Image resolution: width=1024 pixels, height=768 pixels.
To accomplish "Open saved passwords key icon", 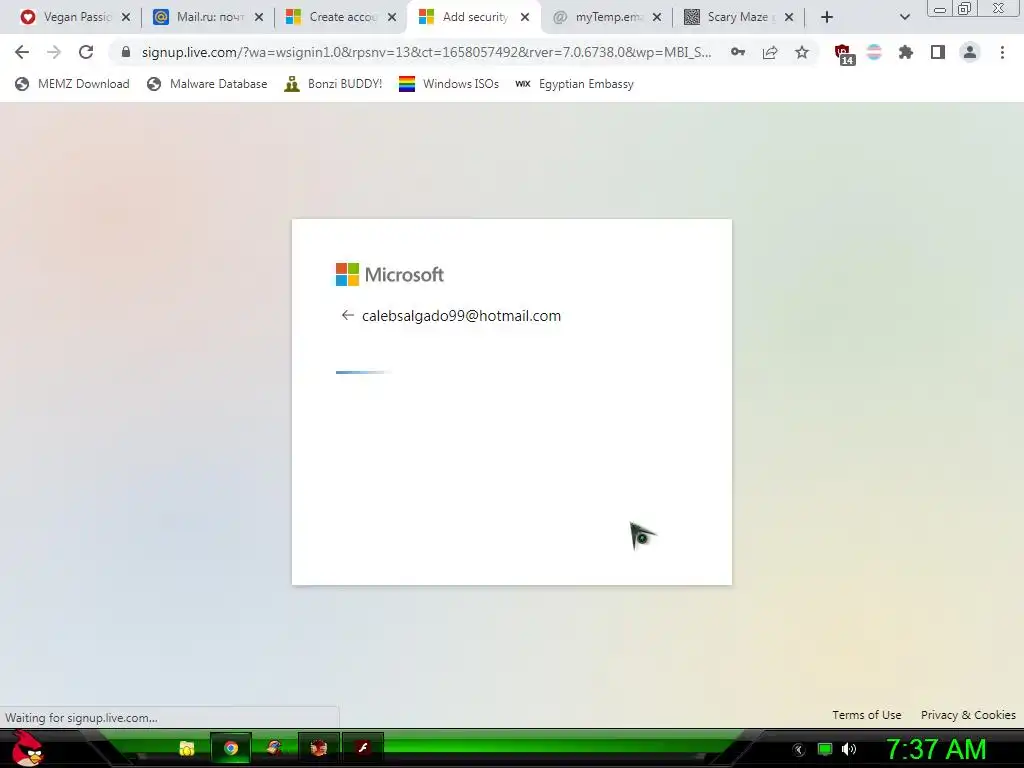I will point(738,52).
